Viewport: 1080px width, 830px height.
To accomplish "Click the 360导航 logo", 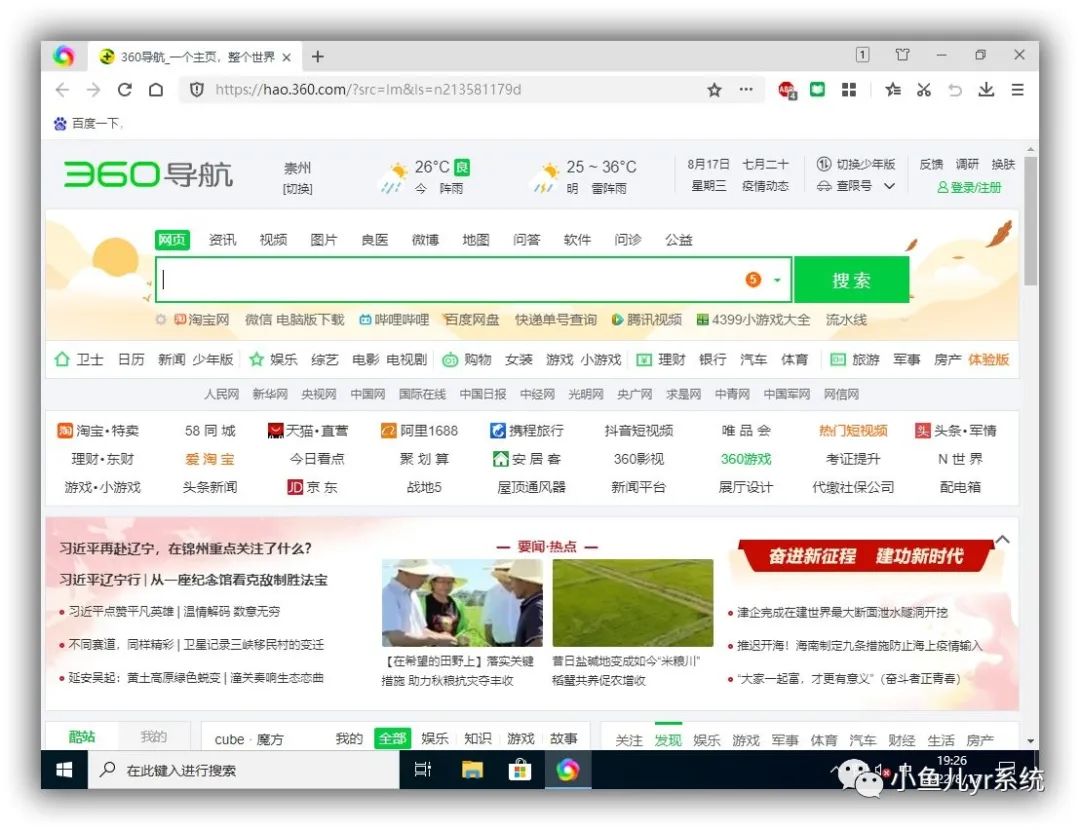I will (x=148, y=174).
